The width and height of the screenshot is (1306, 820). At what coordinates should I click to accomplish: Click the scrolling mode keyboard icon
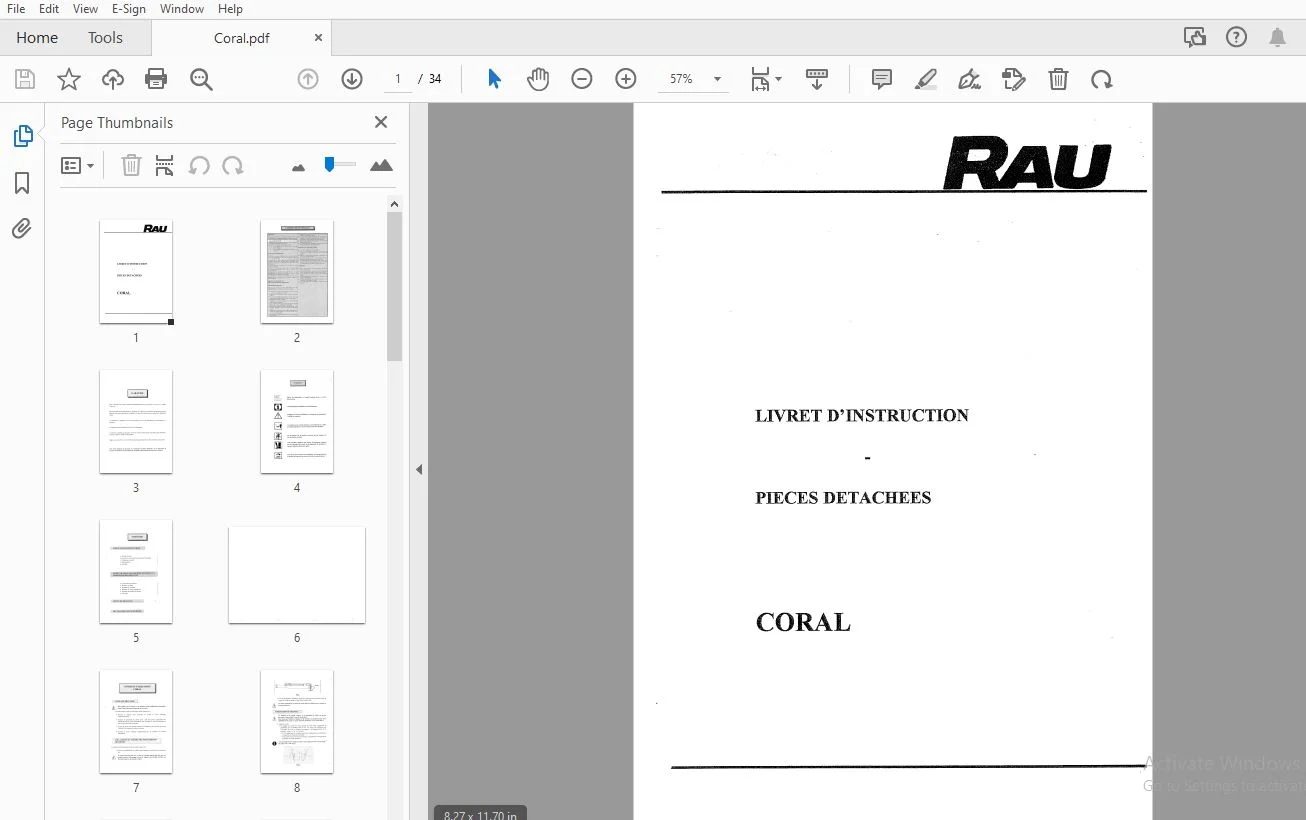[x=817, y=79]
